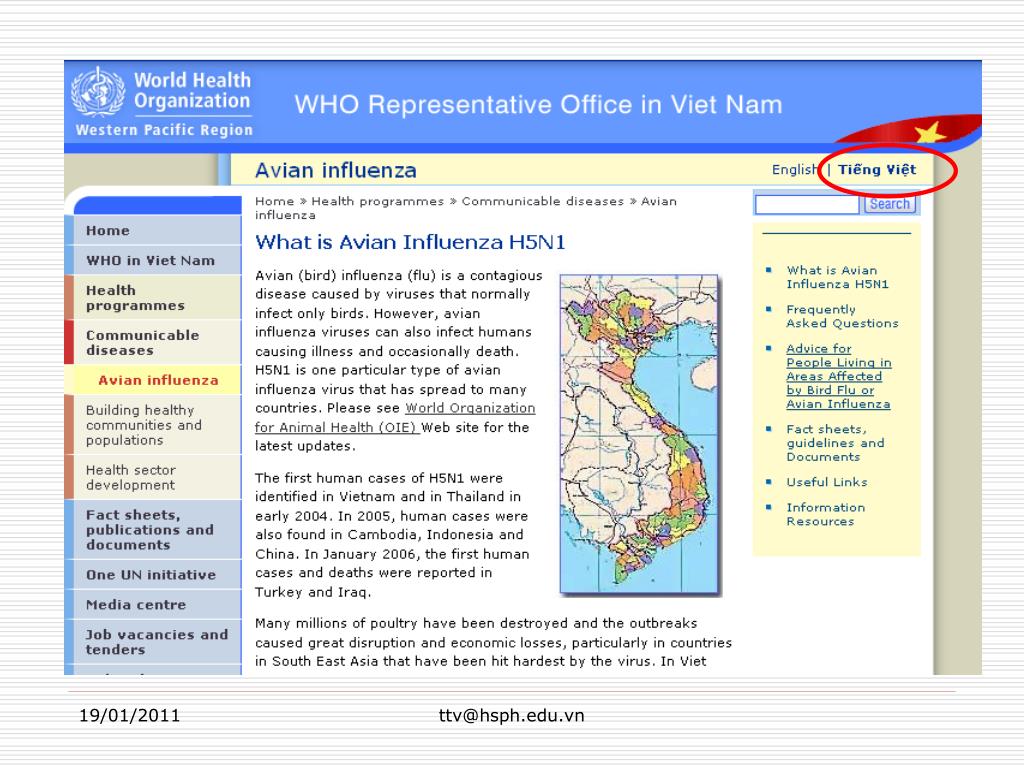Open Useful Links in right panel
The image size is (1024, 768).
(827, 482)
